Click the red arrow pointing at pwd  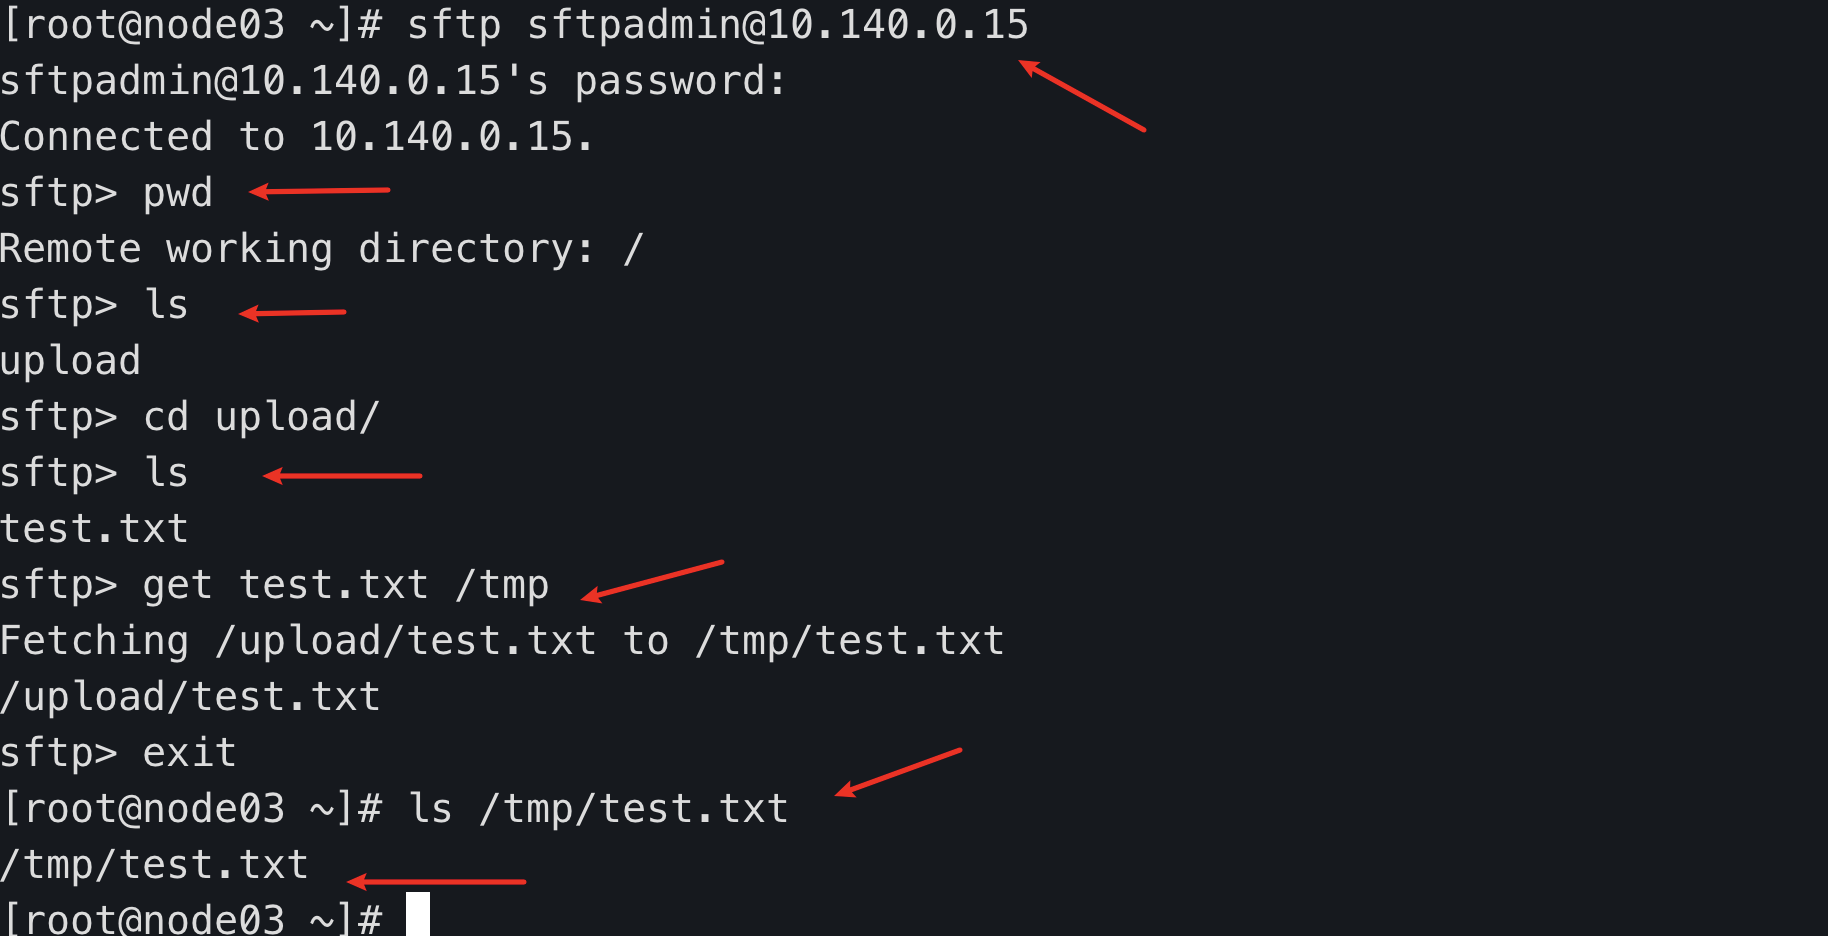point(319,191)
